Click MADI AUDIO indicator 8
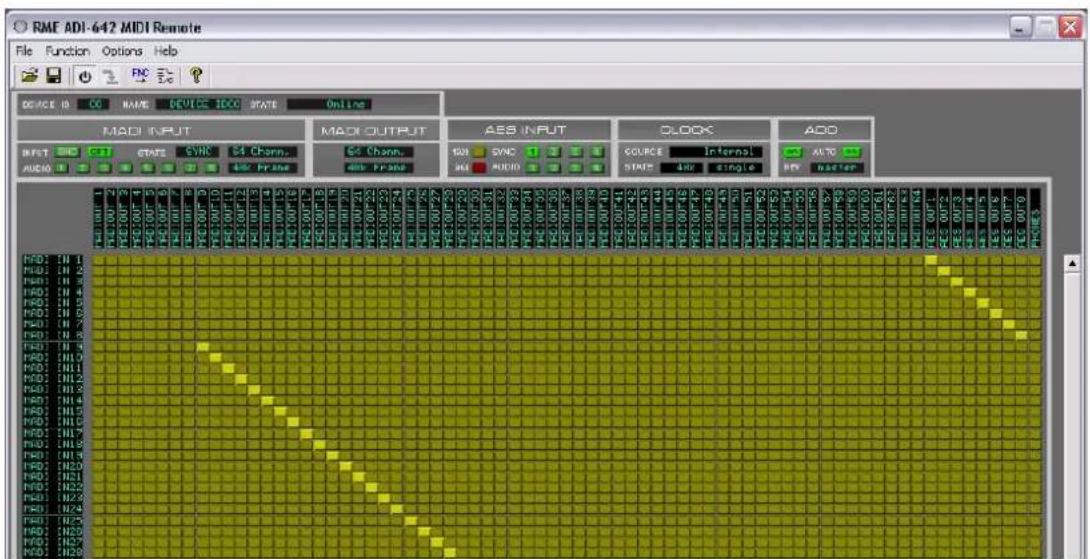 coord(211,168)
